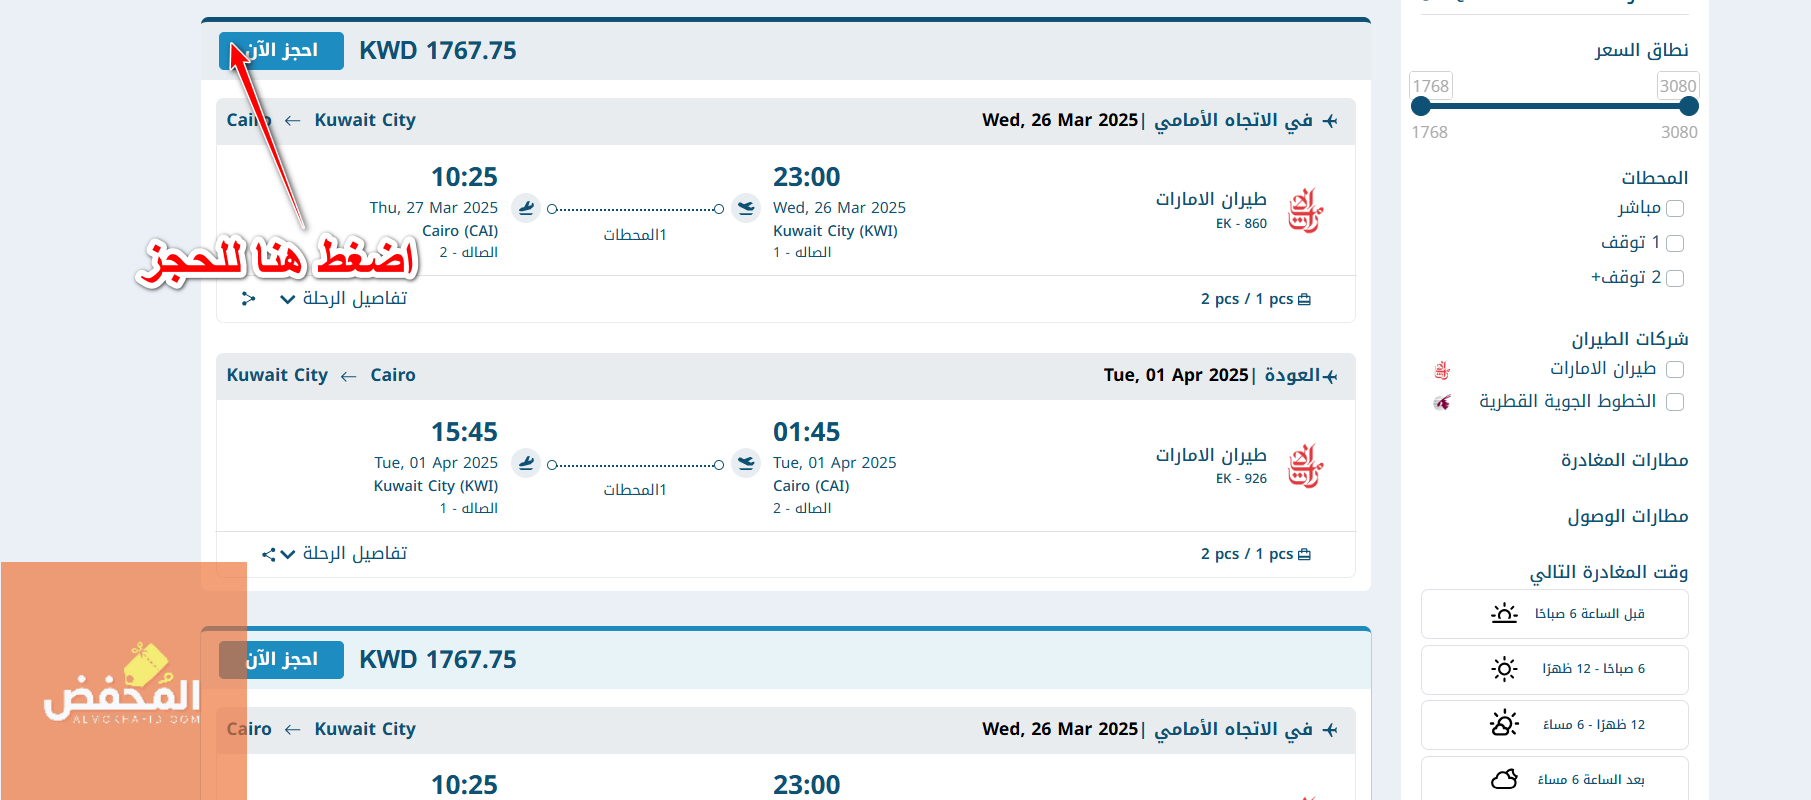Tick the 'مباشر' direct flights checkbox
The width and height of the screenshot is (1811, 800).
1675,208
